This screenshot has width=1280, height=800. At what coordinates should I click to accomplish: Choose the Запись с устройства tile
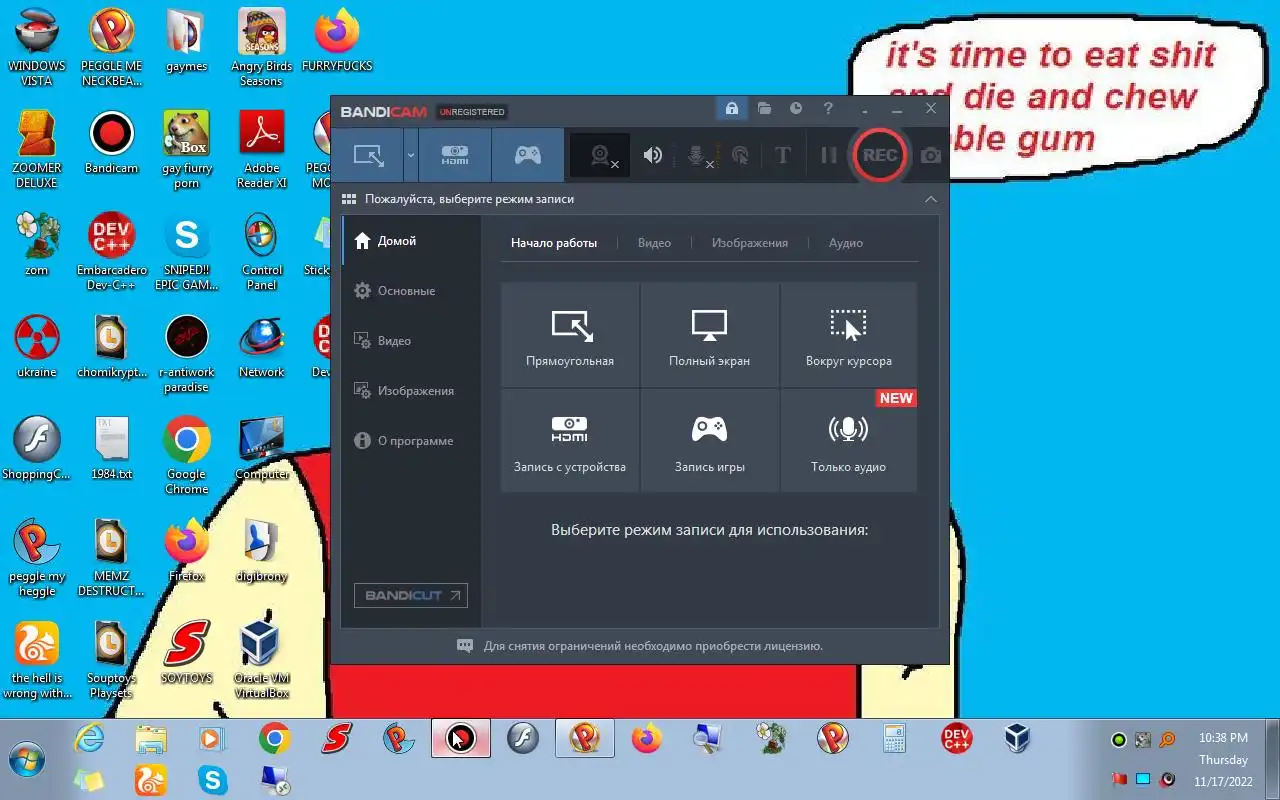tap(570, 440)
